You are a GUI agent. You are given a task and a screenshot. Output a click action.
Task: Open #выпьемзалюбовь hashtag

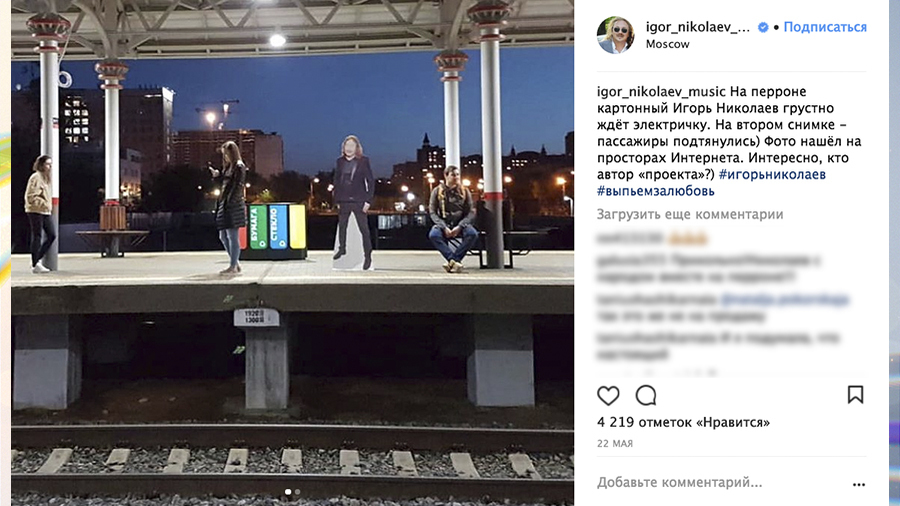click(655, 191)
